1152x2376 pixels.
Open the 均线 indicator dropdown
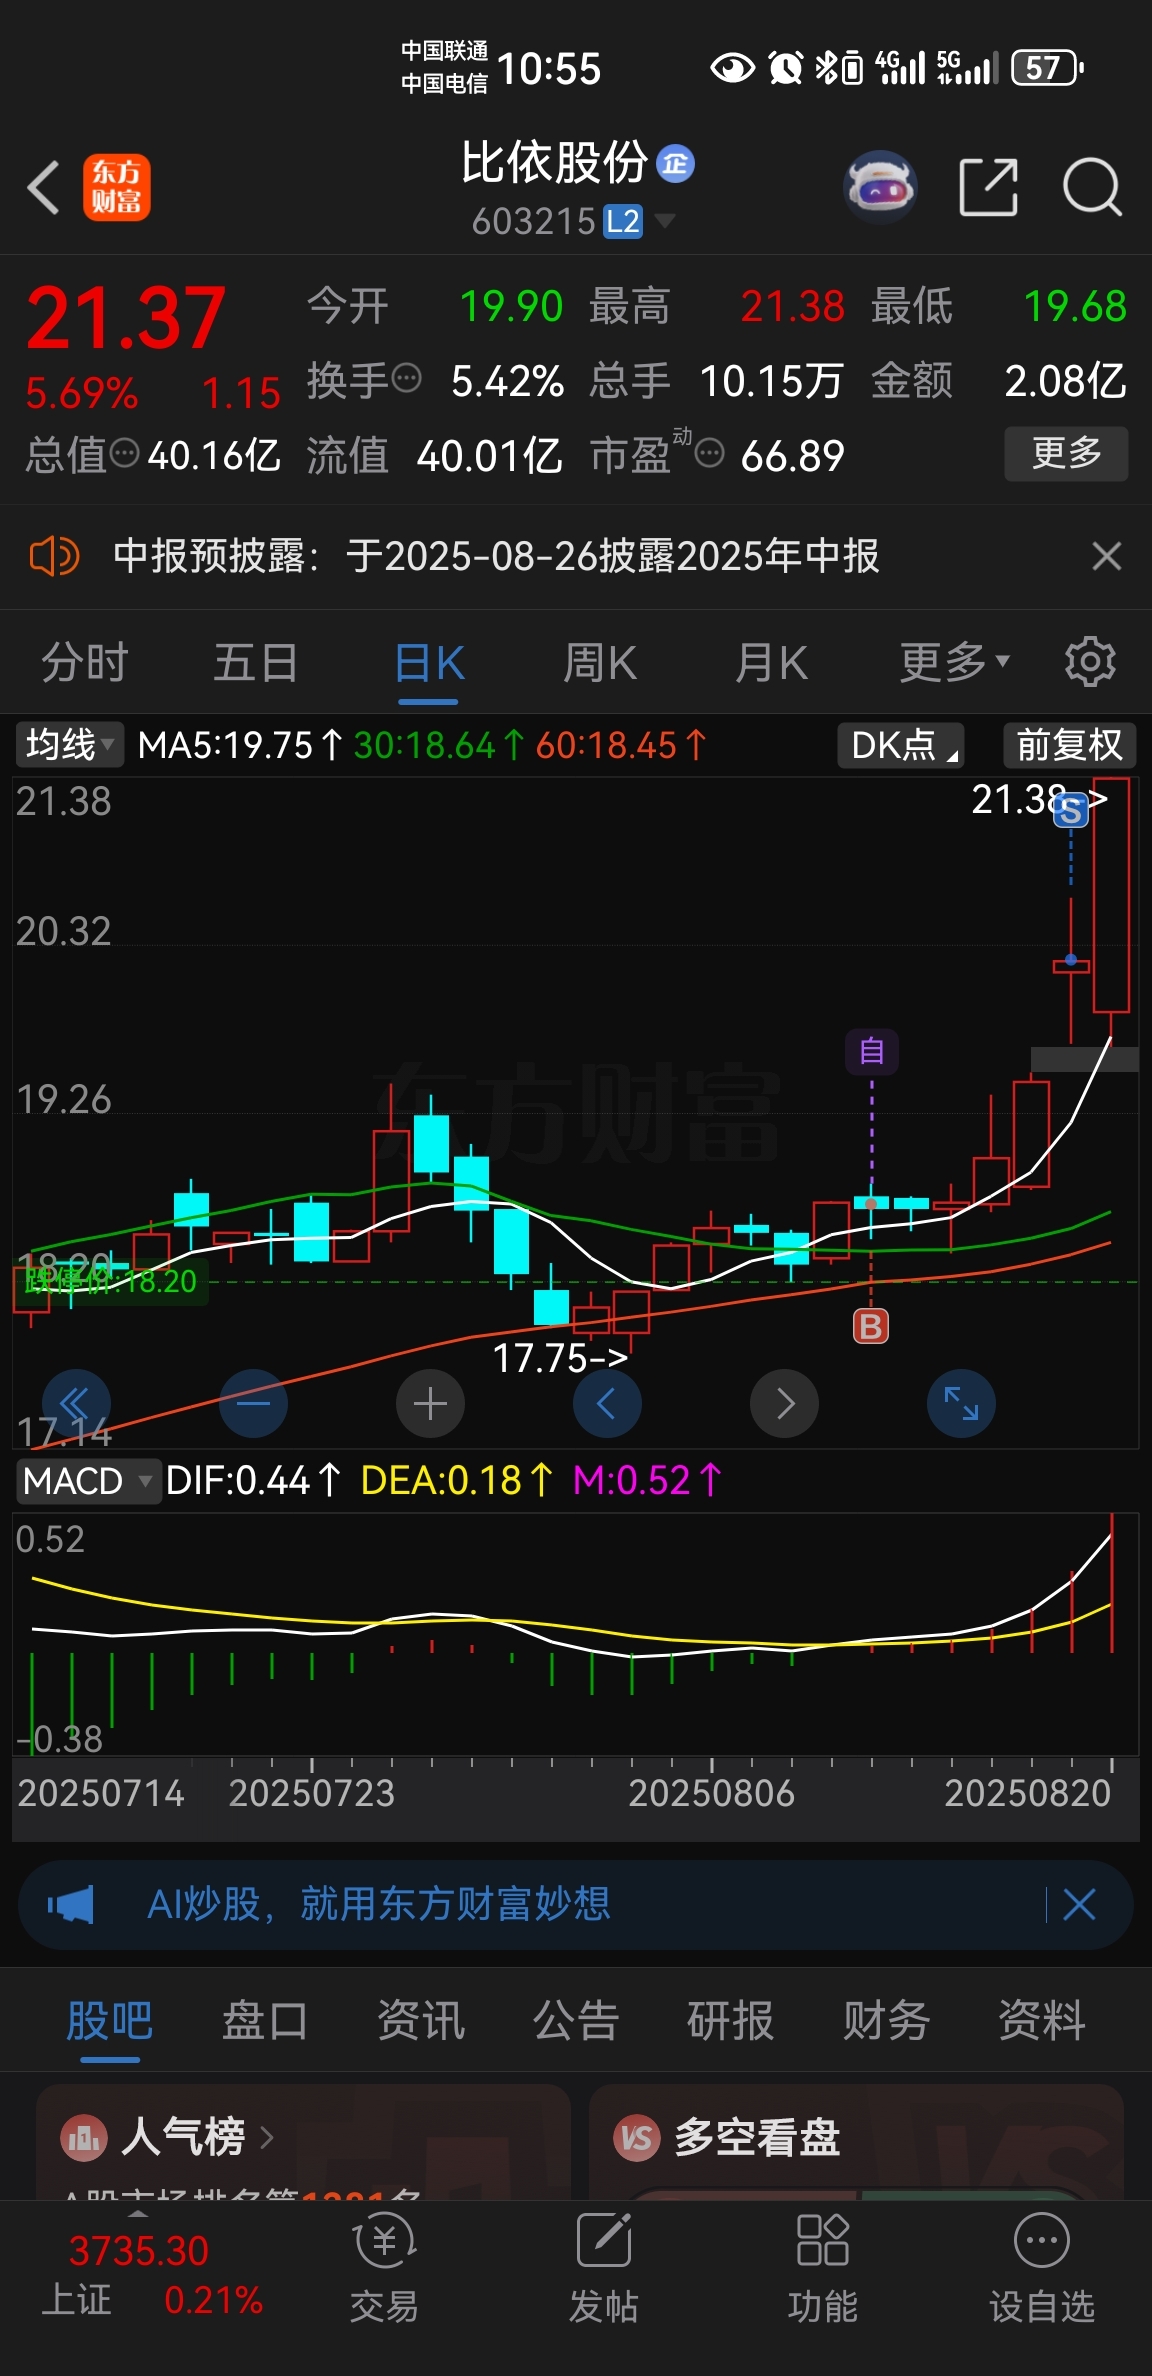point(69,745)
